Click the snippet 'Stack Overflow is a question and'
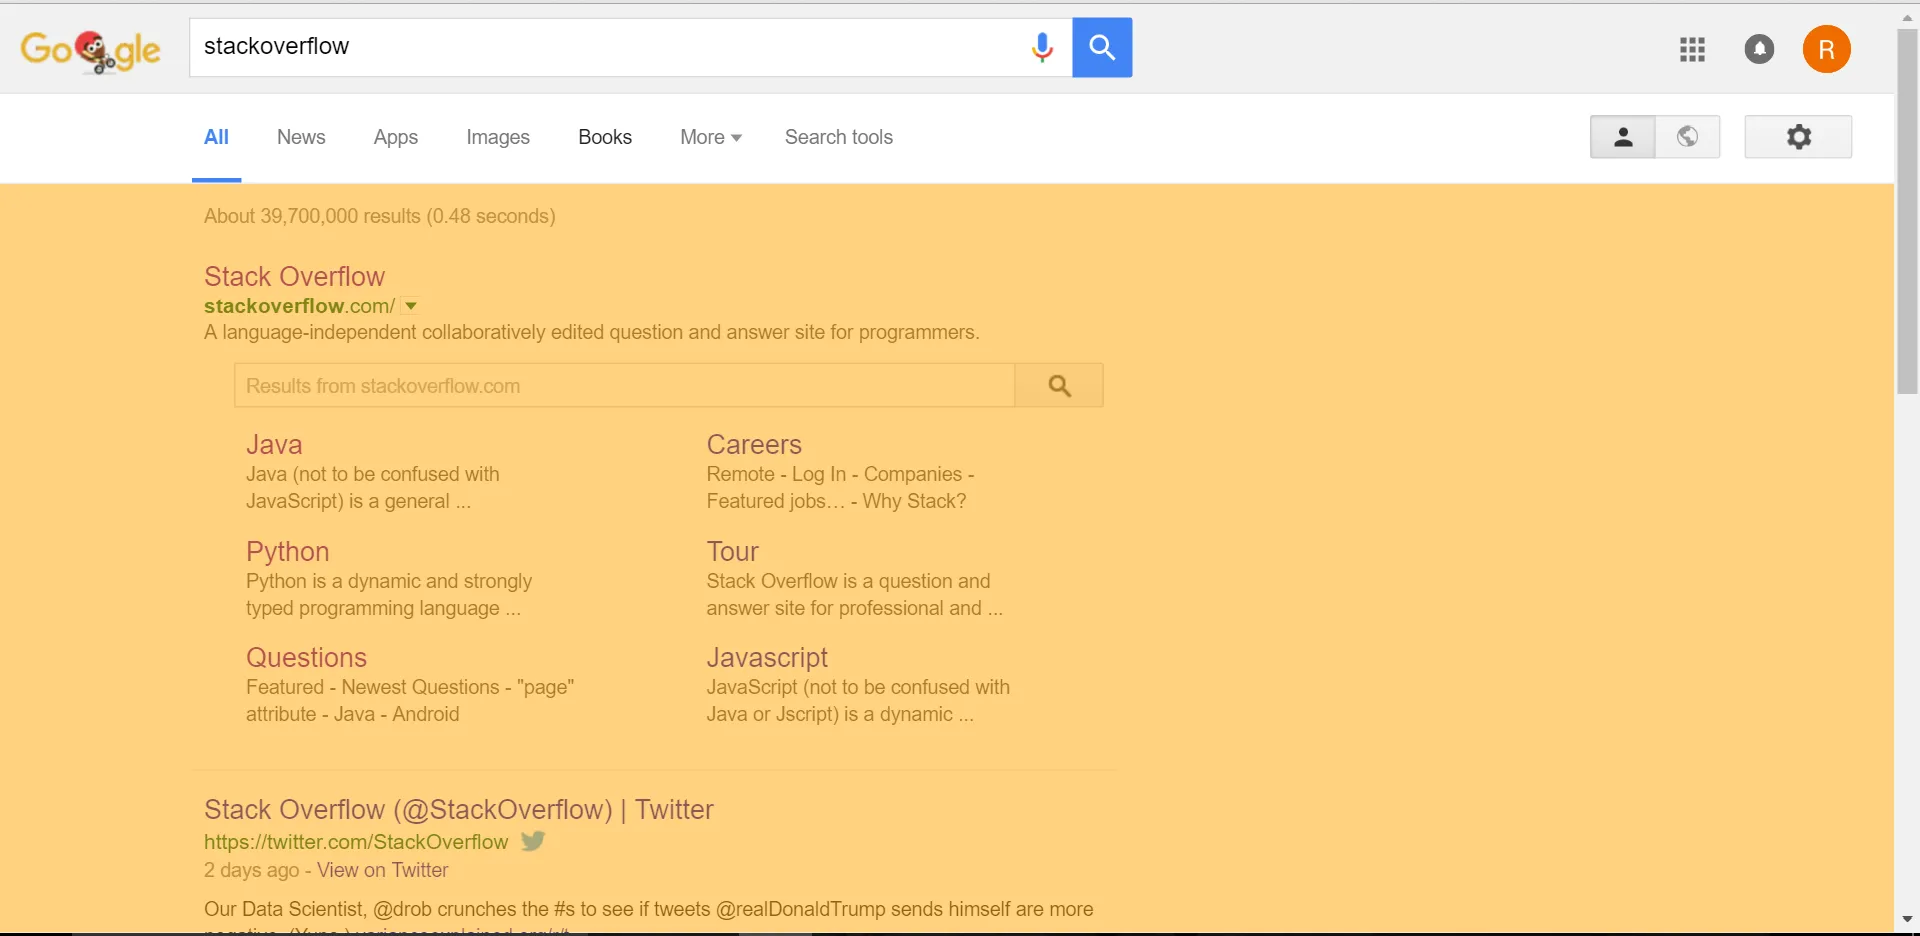The height and width of the screenshot is (936, 1920). (848, 581)
